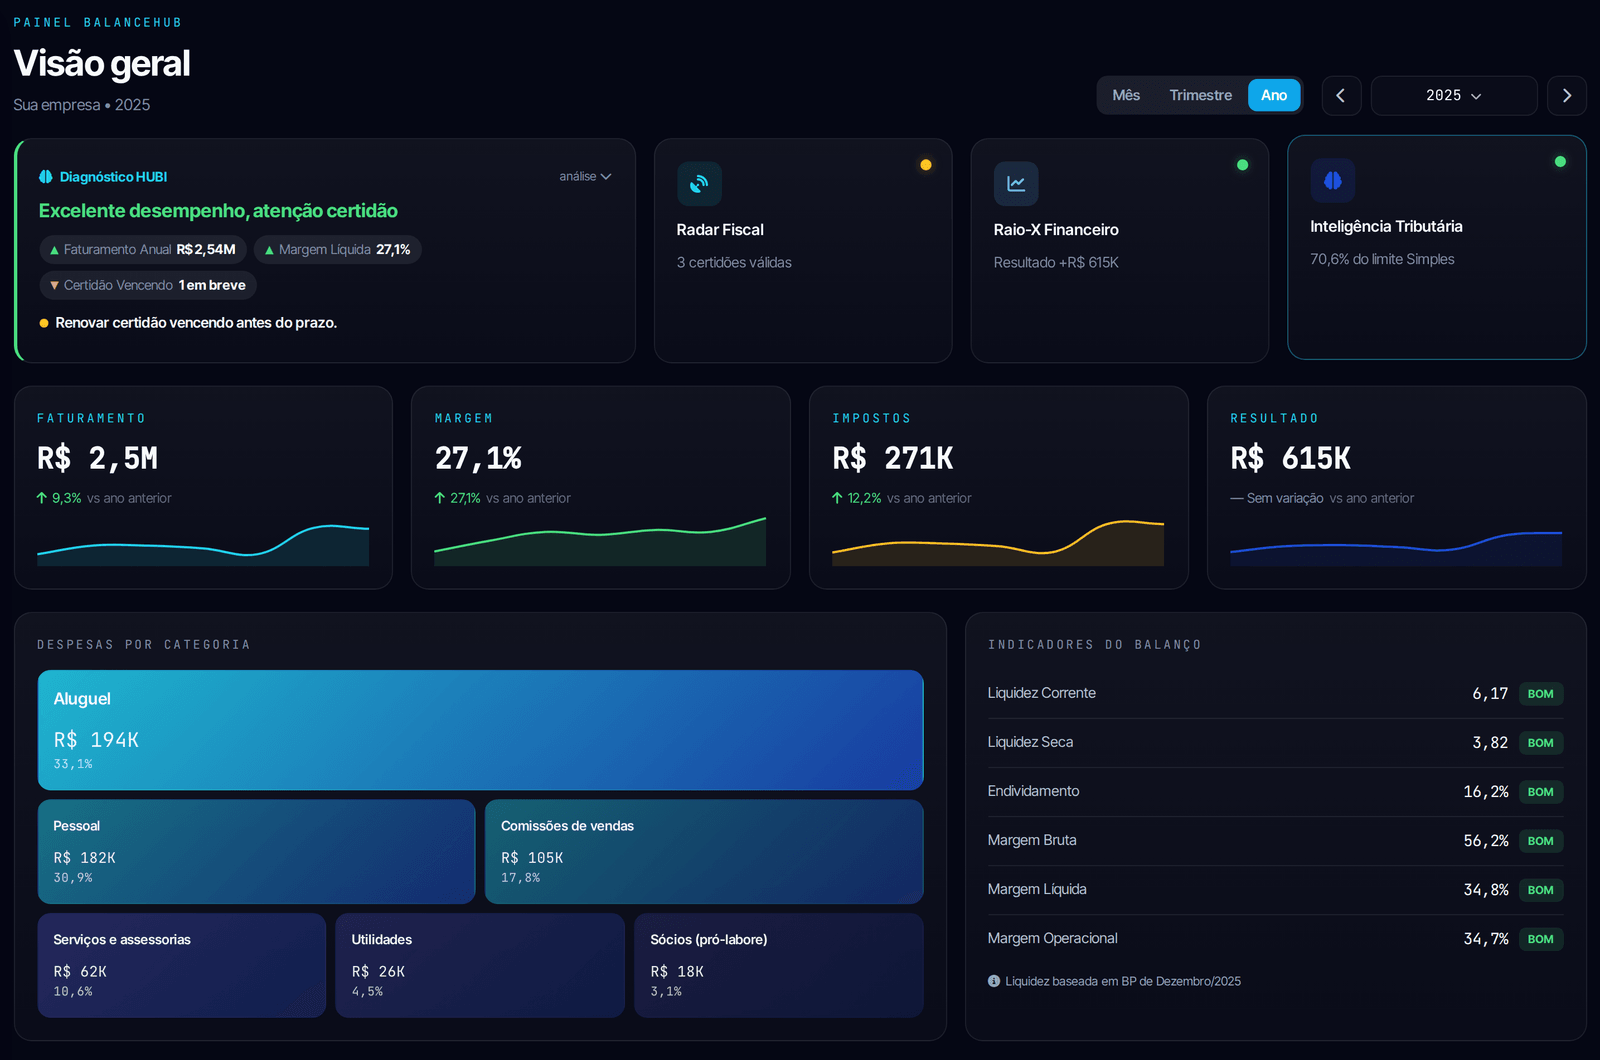Open the Resultado R$ 615K card
This screenshot has height=1060, width=1600.
tap(1396, 487)
